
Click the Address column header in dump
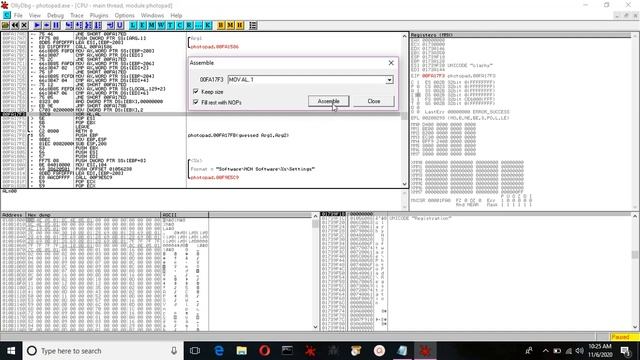[x=13, y=215]
